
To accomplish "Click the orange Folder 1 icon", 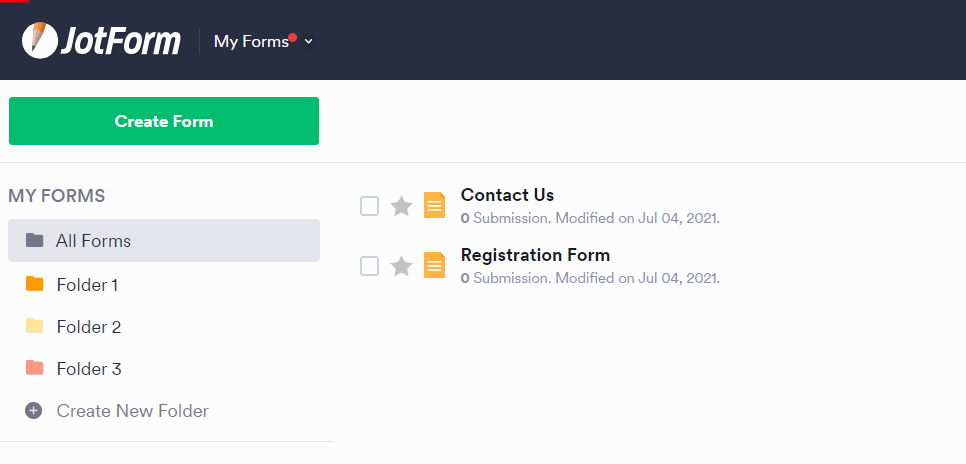I will [x=34, y=284].
